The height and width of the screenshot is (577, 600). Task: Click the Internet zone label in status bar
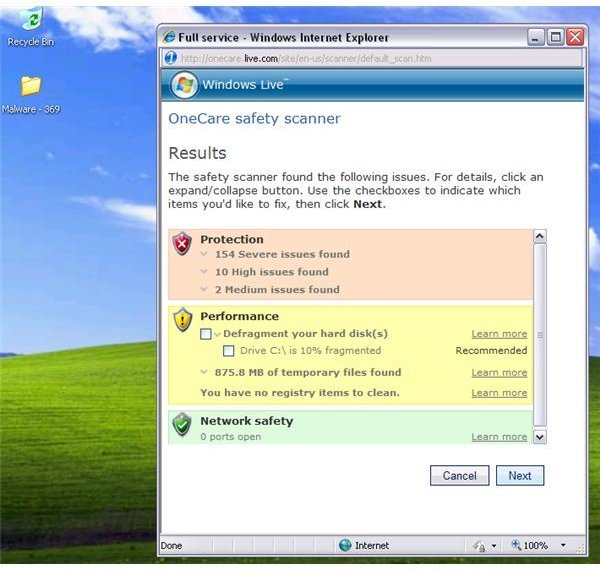point(372,545)
